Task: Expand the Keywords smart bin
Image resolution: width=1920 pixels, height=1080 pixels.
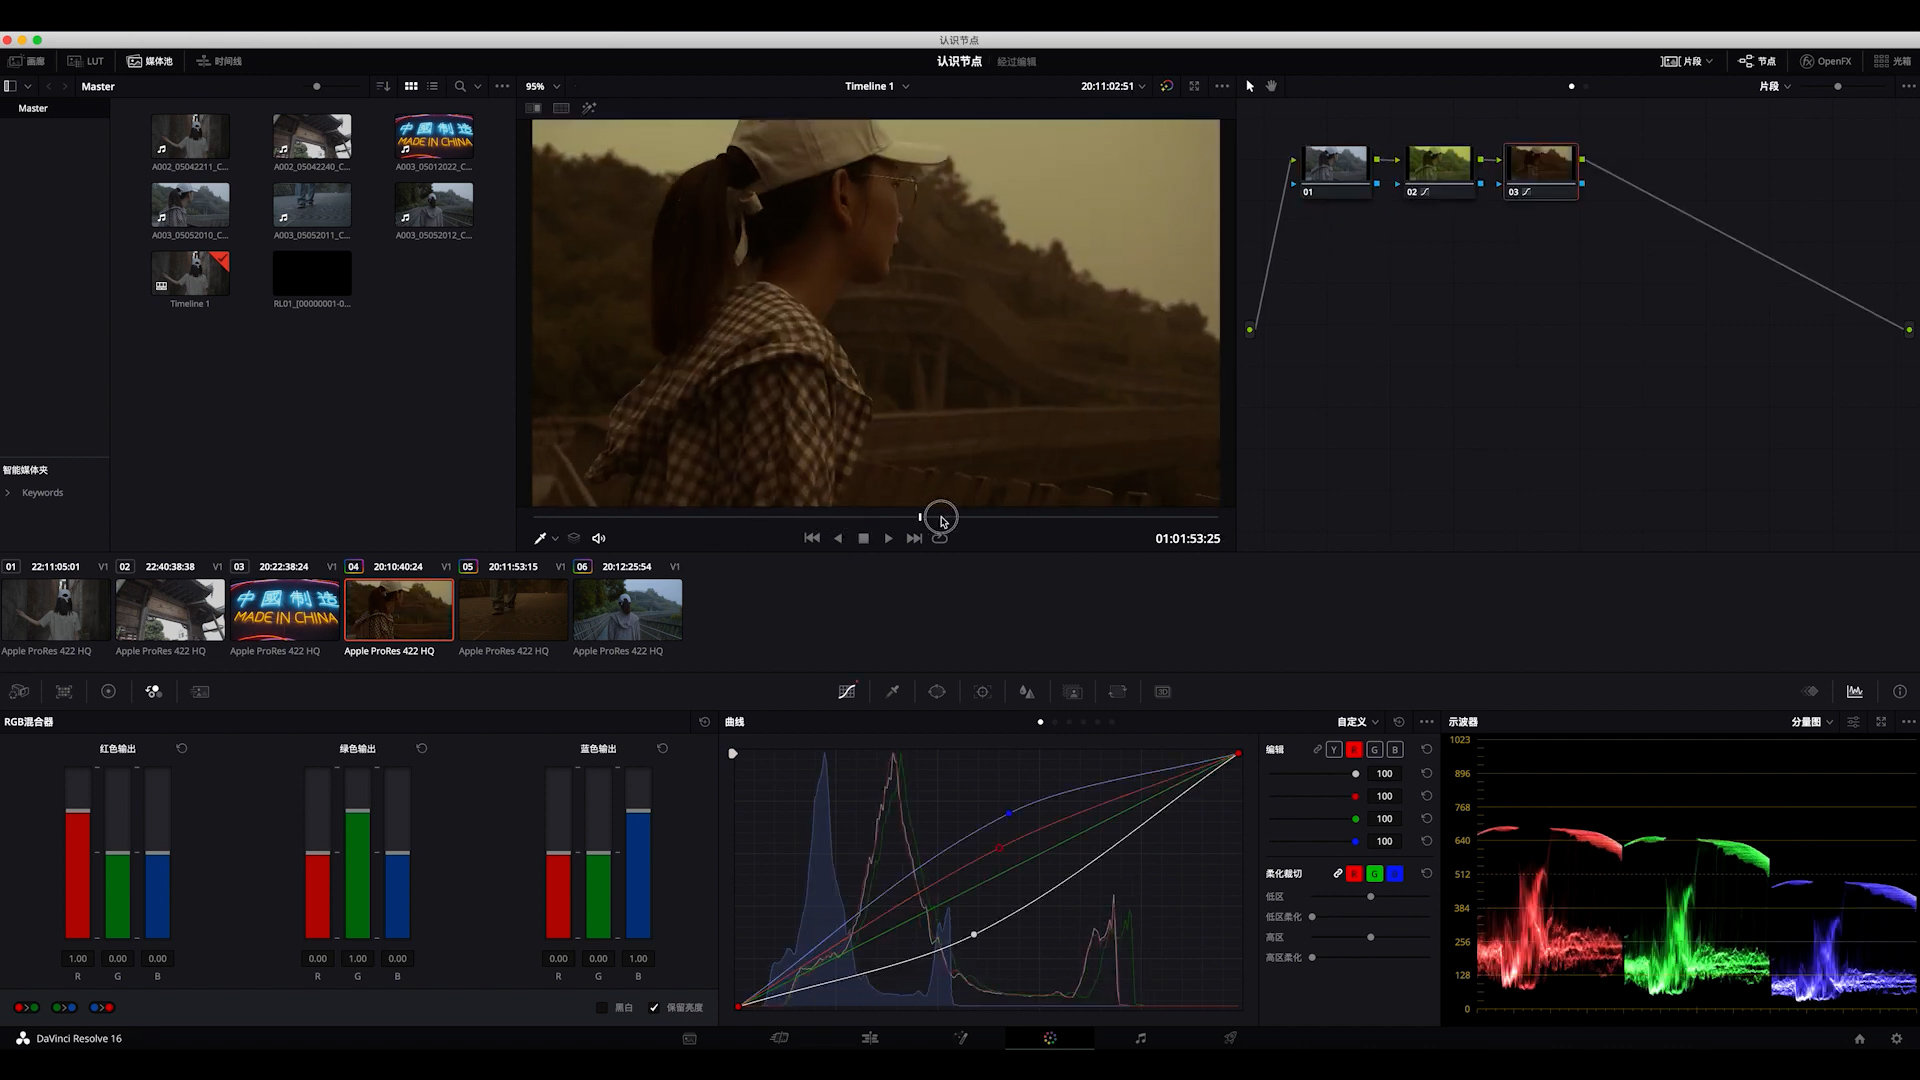Action: click(8, 493)
